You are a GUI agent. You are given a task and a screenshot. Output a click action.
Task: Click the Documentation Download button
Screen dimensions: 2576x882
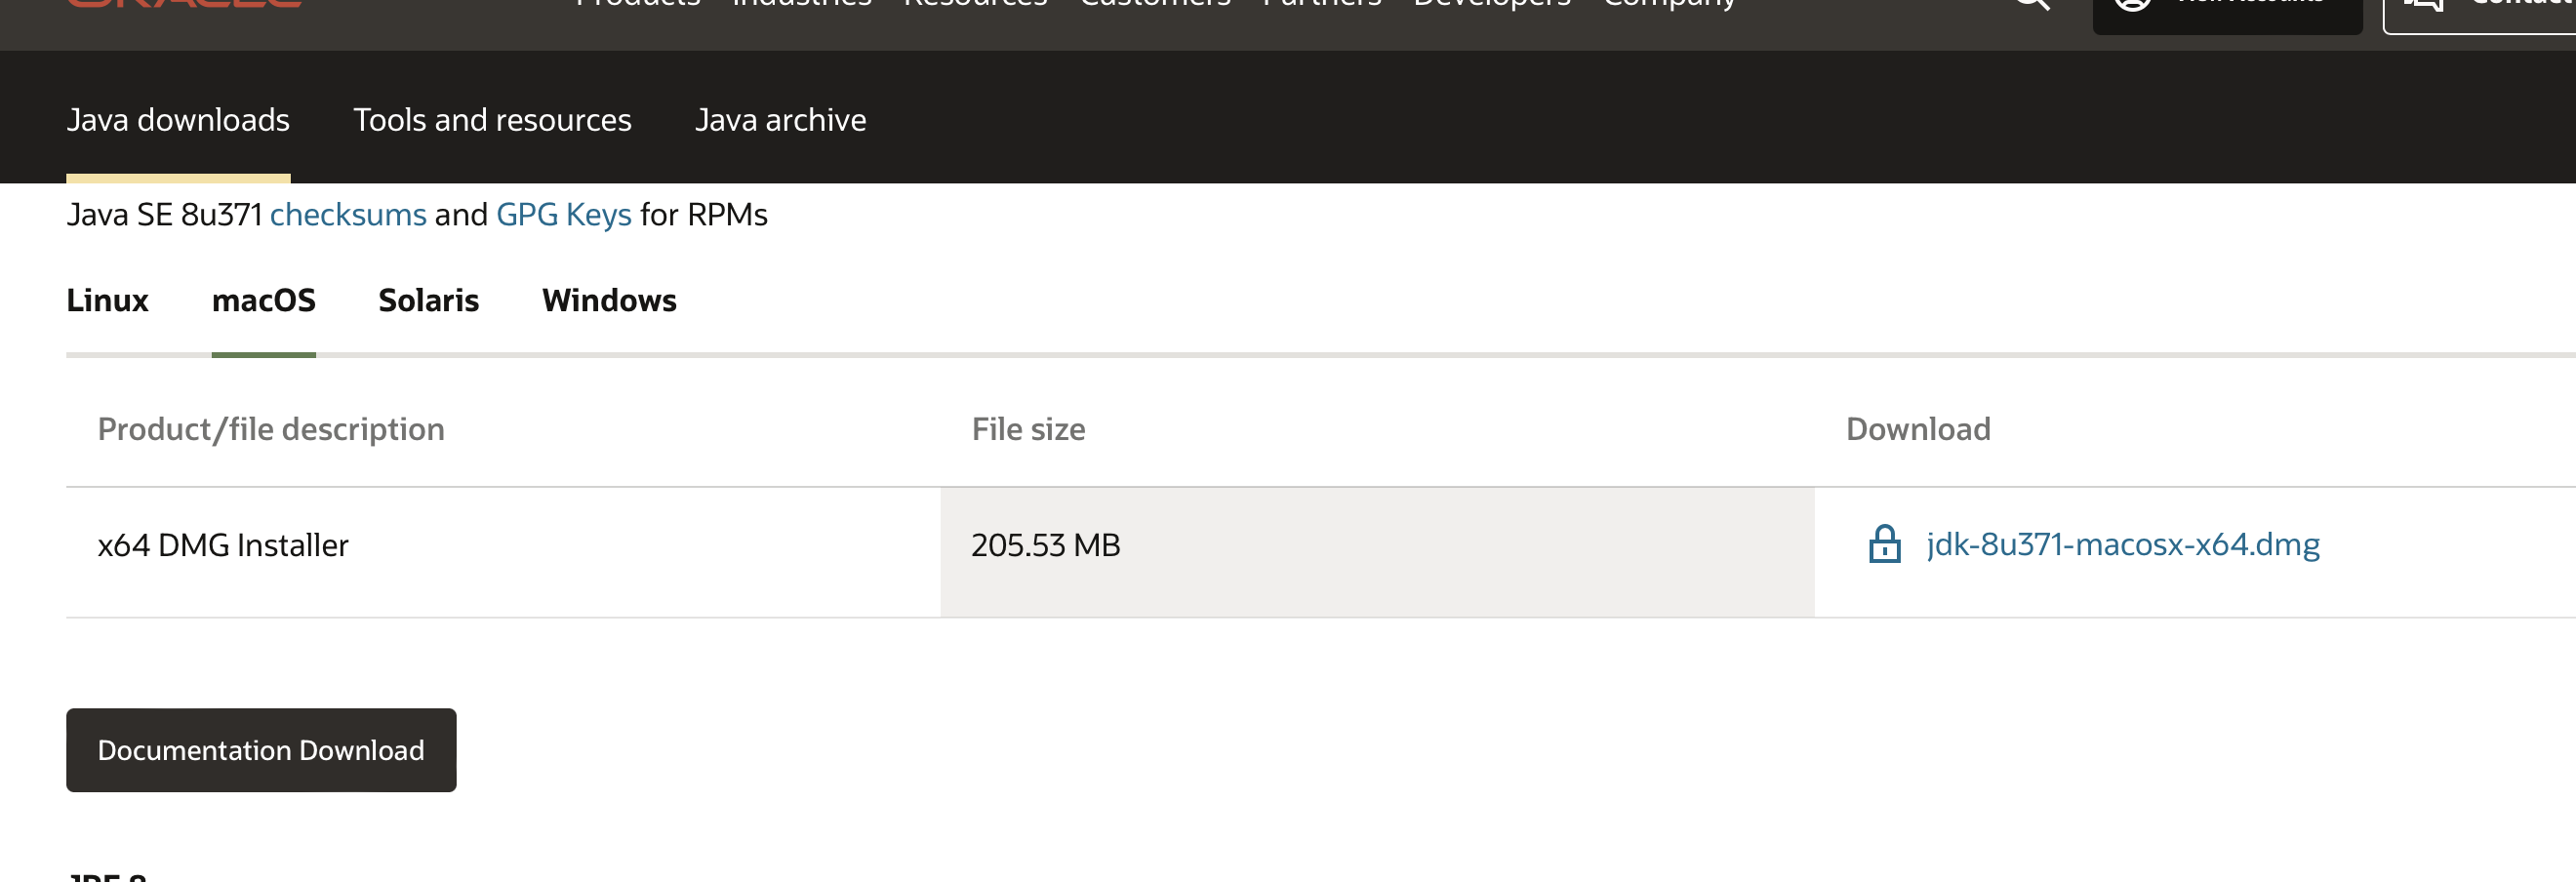coord(261,750)
